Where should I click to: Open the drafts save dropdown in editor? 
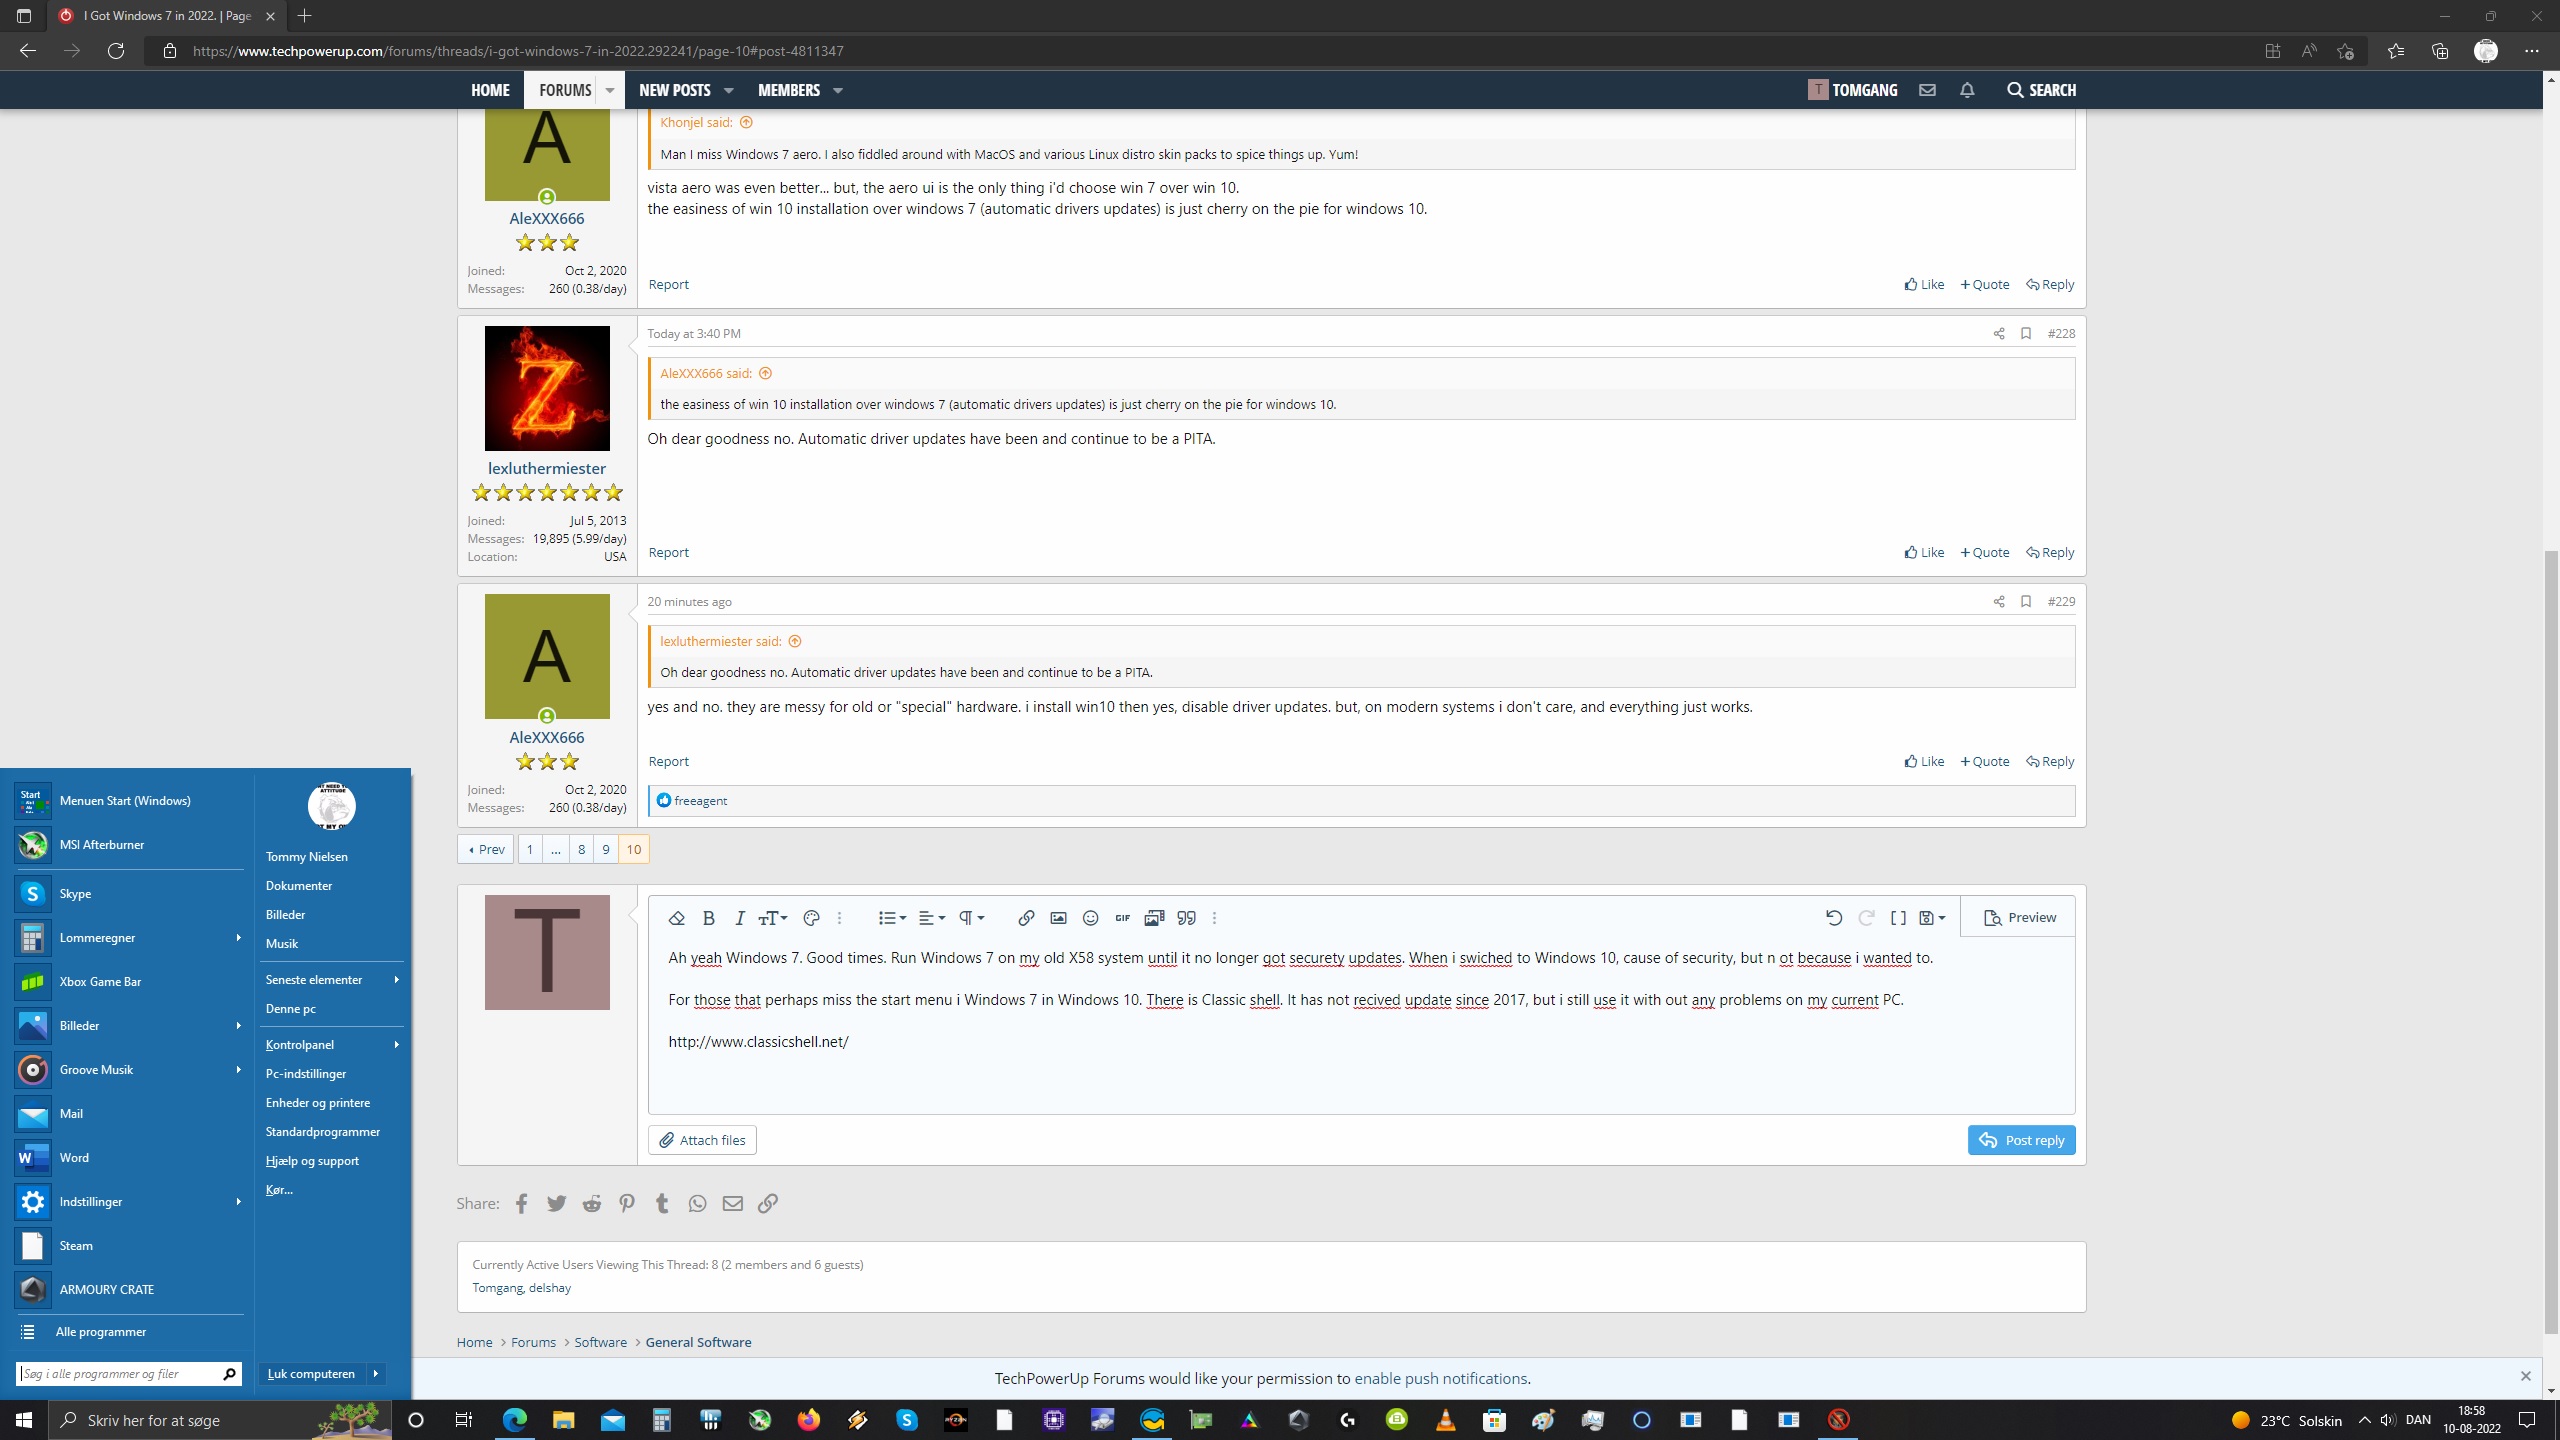pyautogui.click(x=1932, y=918)
